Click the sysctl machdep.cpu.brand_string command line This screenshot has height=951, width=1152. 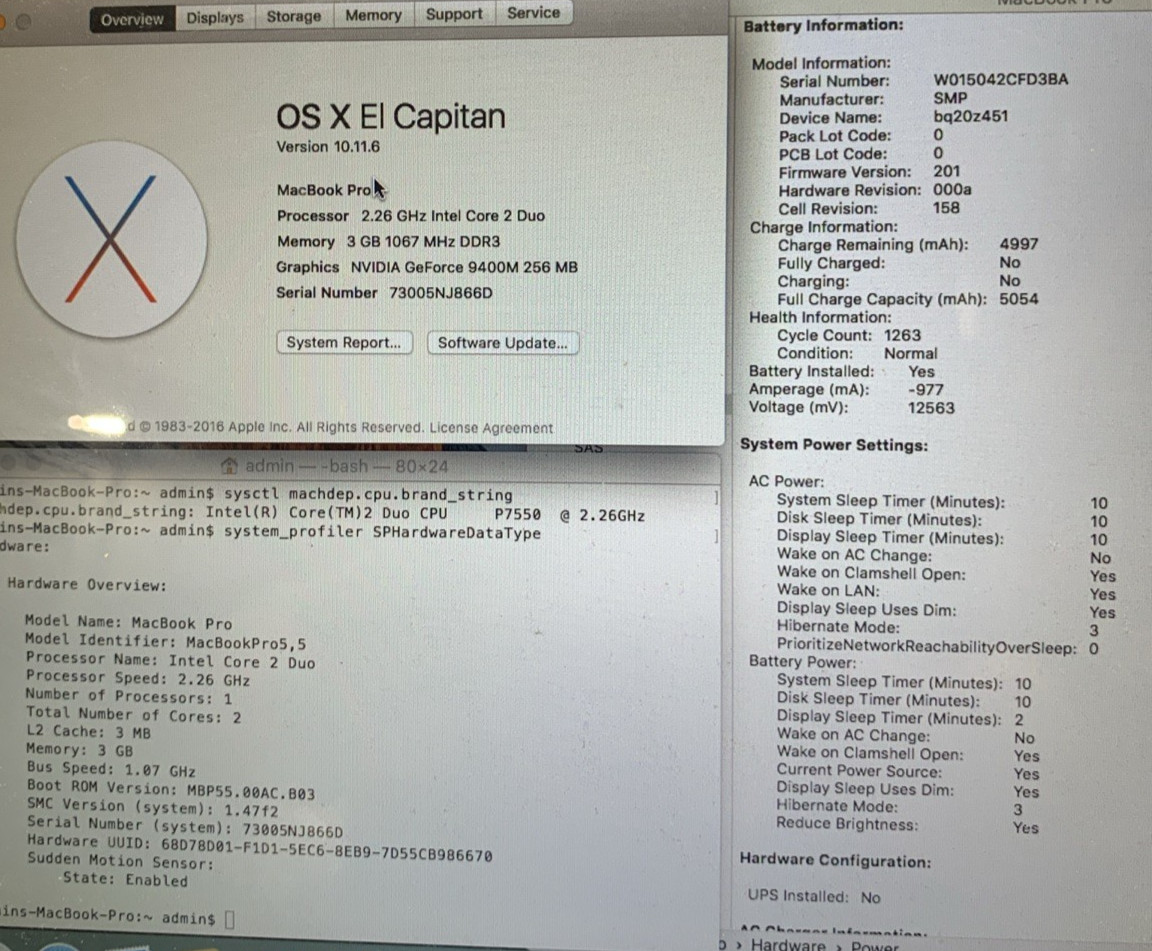tap(368, 495)
